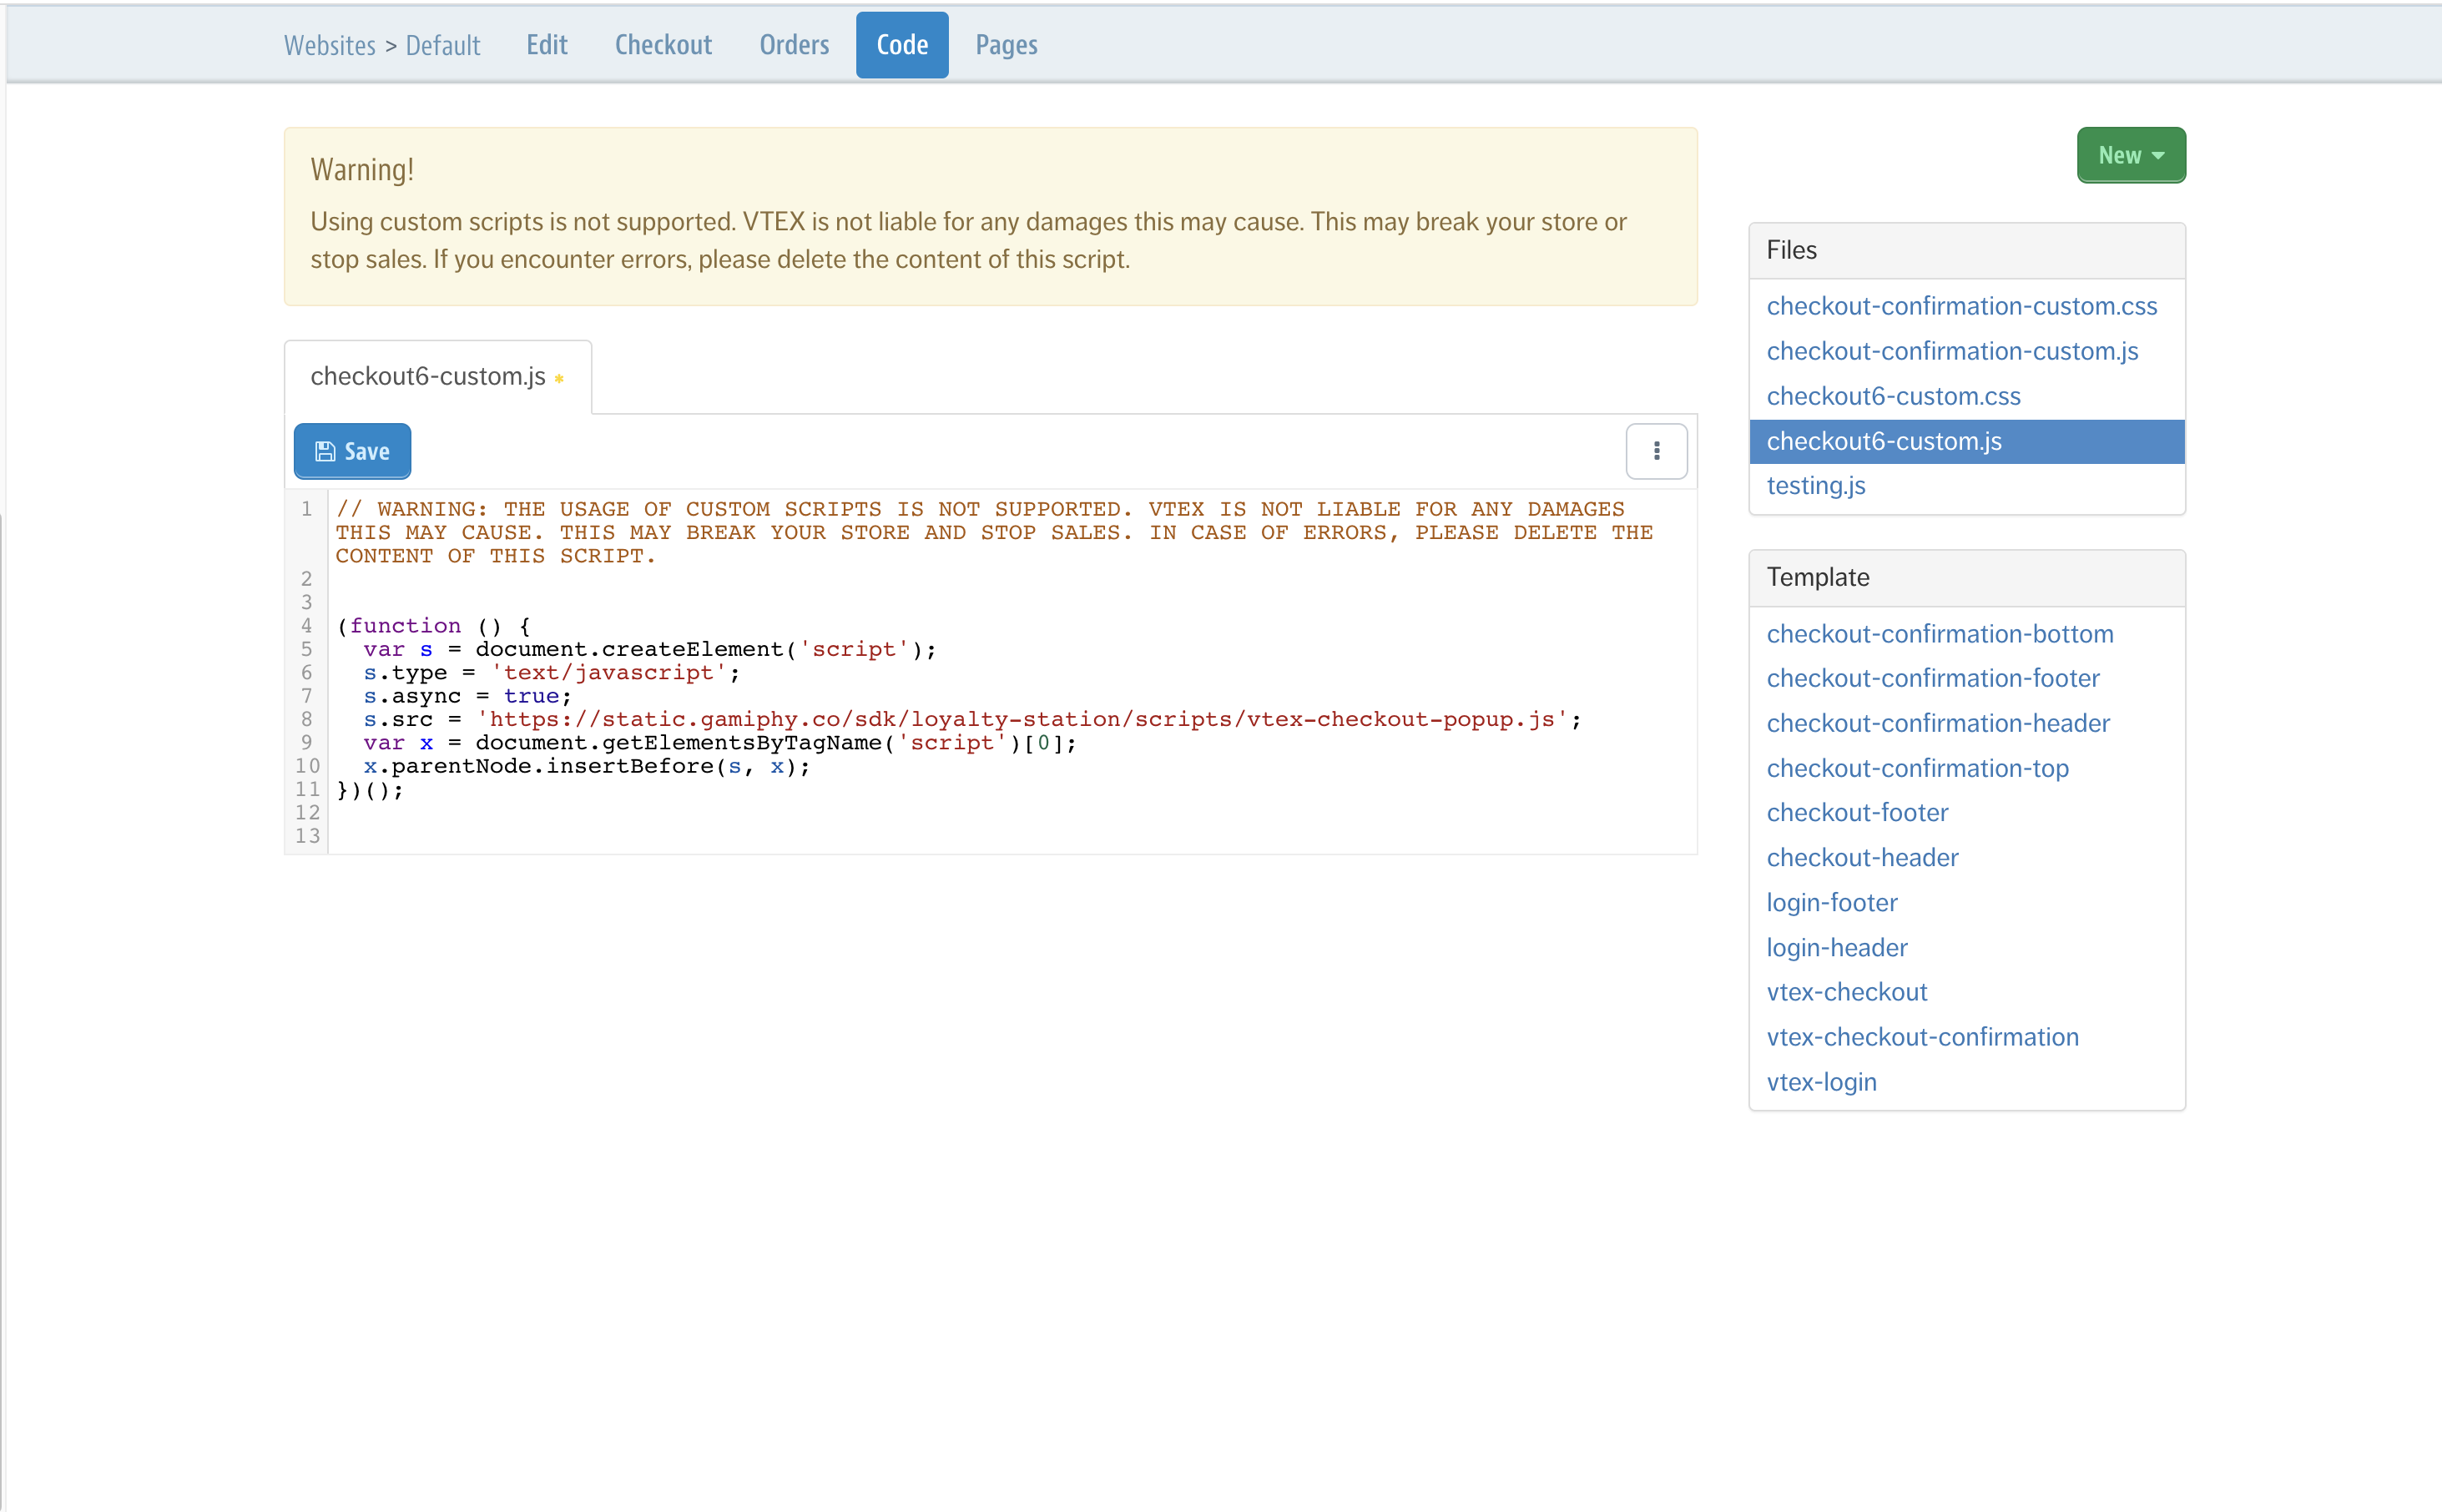This screenshot has height=1512, width=2442.
Task: Select testing.js in the Files list
Action: click(1815, 485)
